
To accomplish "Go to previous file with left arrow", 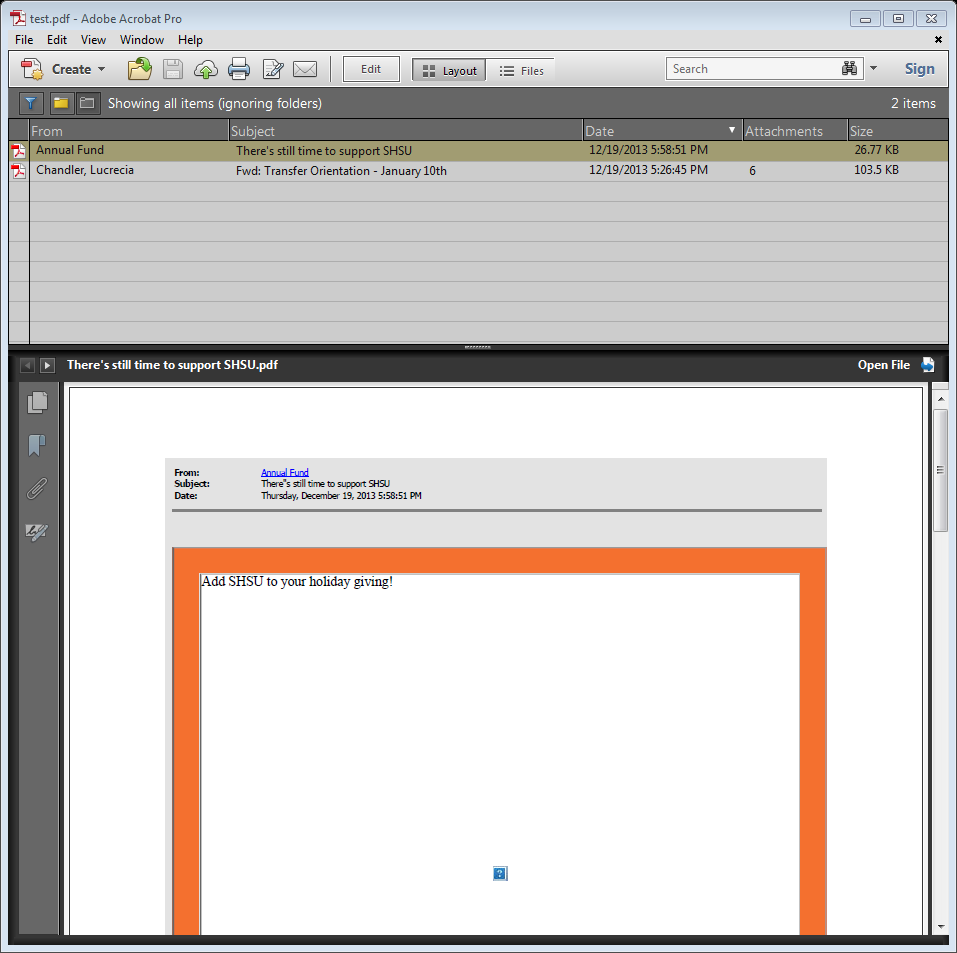I will click(x=27, y=365).
